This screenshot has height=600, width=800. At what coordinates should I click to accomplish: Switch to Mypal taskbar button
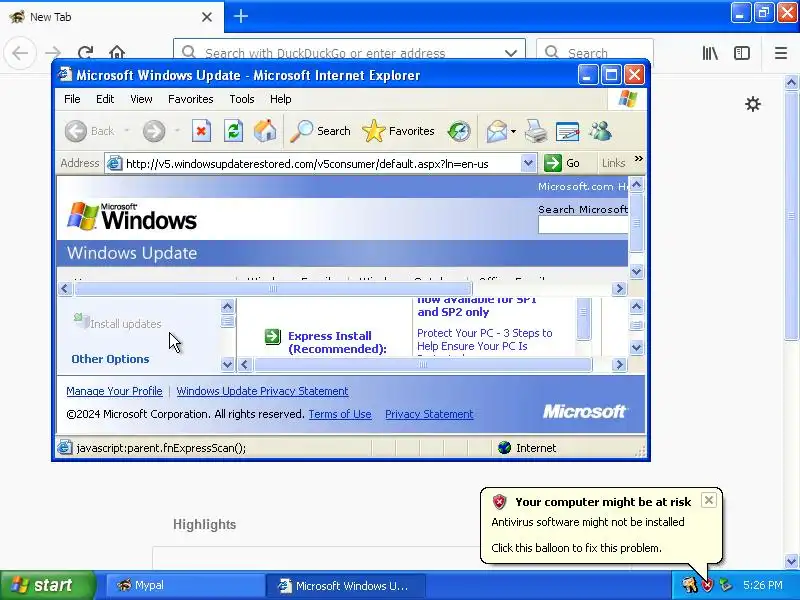184,585
